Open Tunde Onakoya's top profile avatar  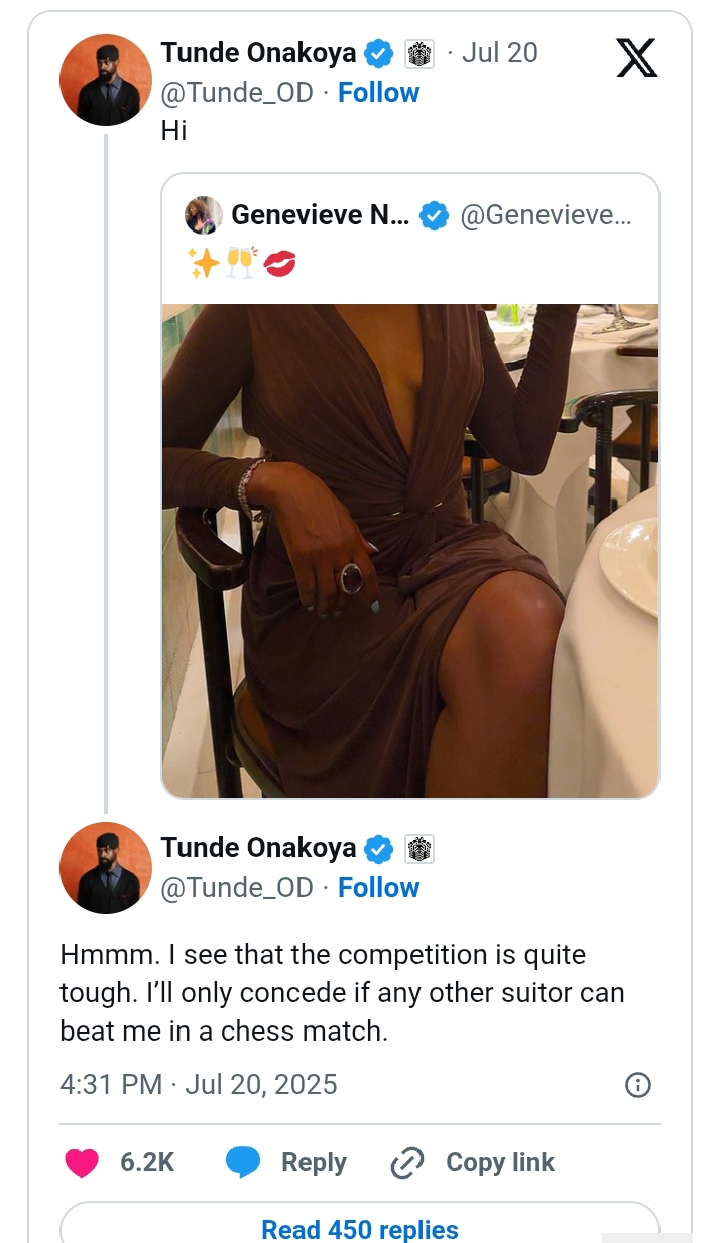(106, 80)
